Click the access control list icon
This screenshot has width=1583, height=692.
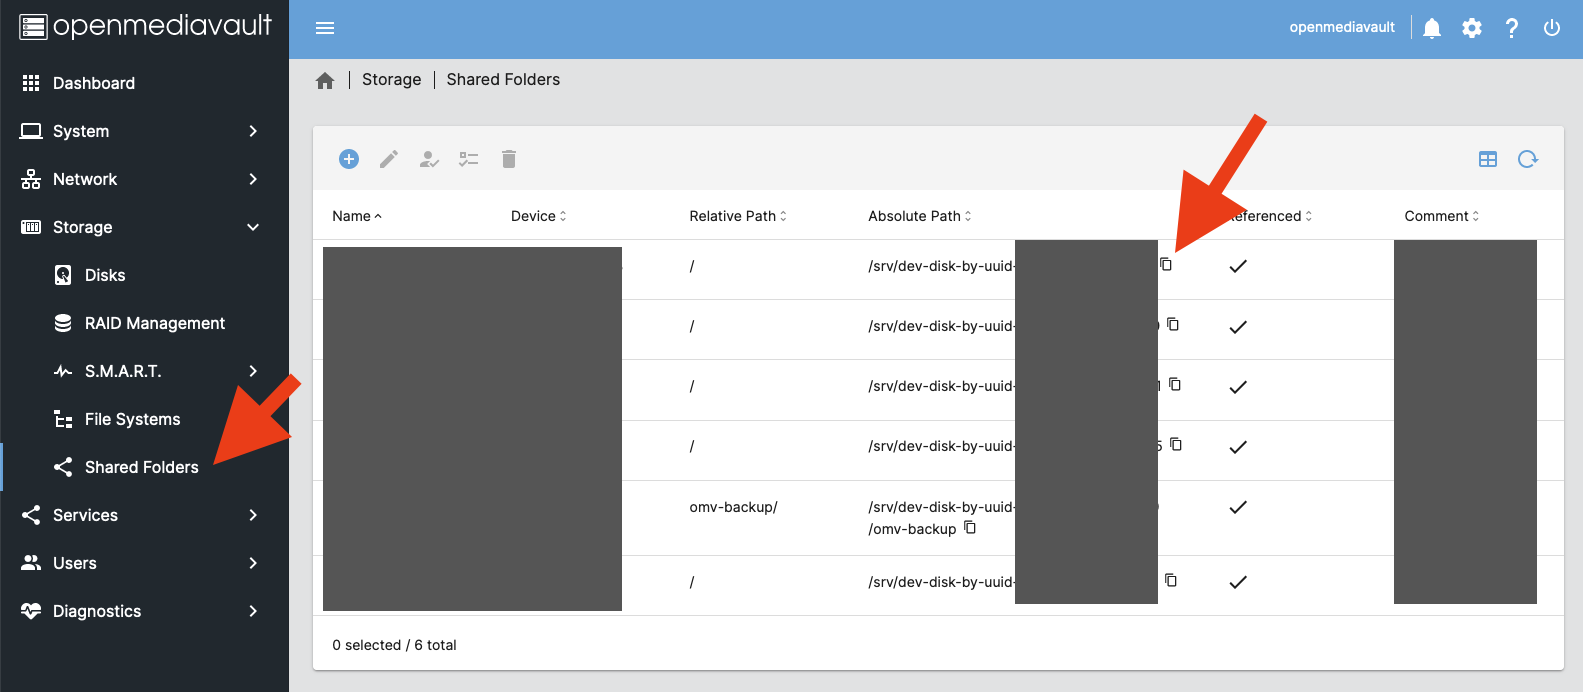click(469, 159)
